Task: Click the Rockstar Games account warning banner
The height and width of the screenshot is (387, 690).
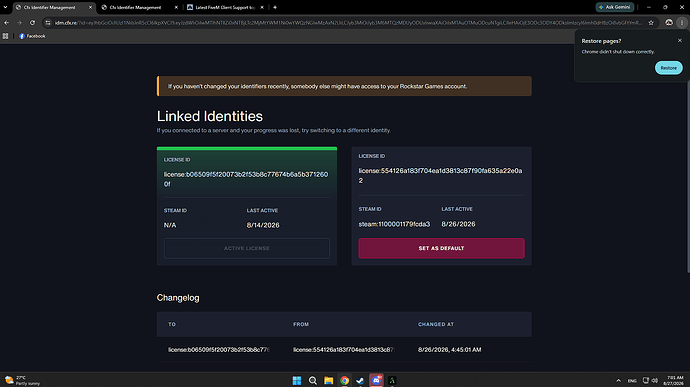Action: point(344,86)
